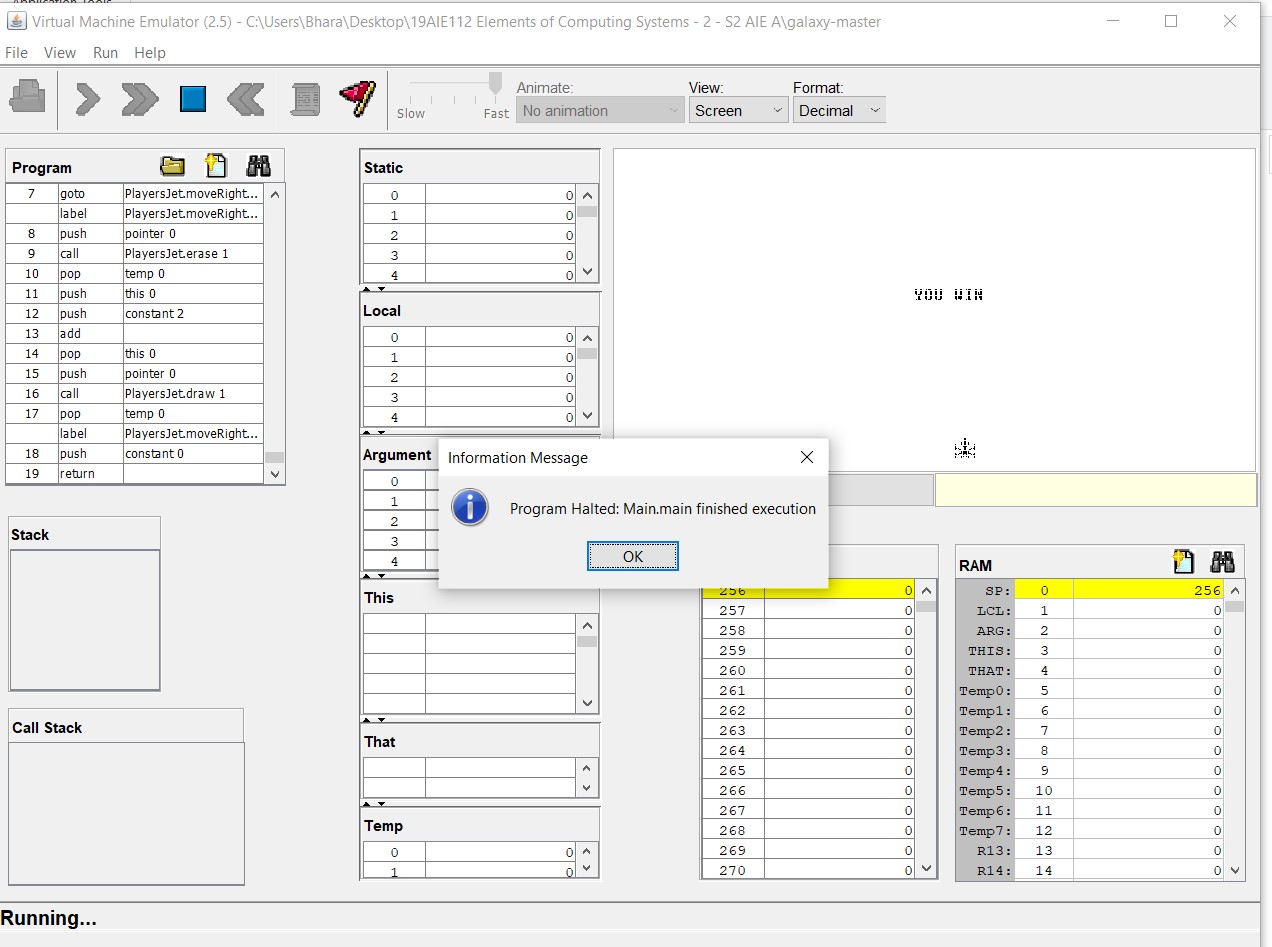This screenshot has height=947, width=1272.
Task: Click the red breakpoints brush icon
Action: click(x=356, y=99)
